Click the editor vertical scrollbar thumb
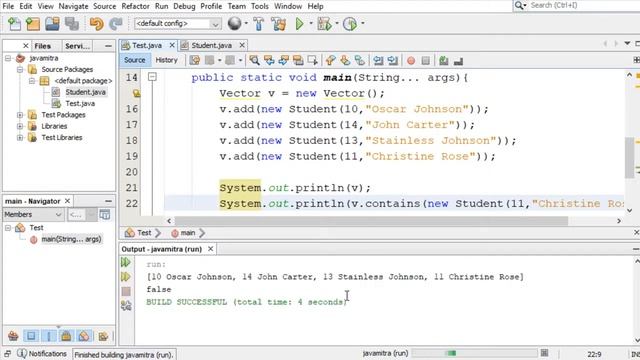 tap(630, 158)
